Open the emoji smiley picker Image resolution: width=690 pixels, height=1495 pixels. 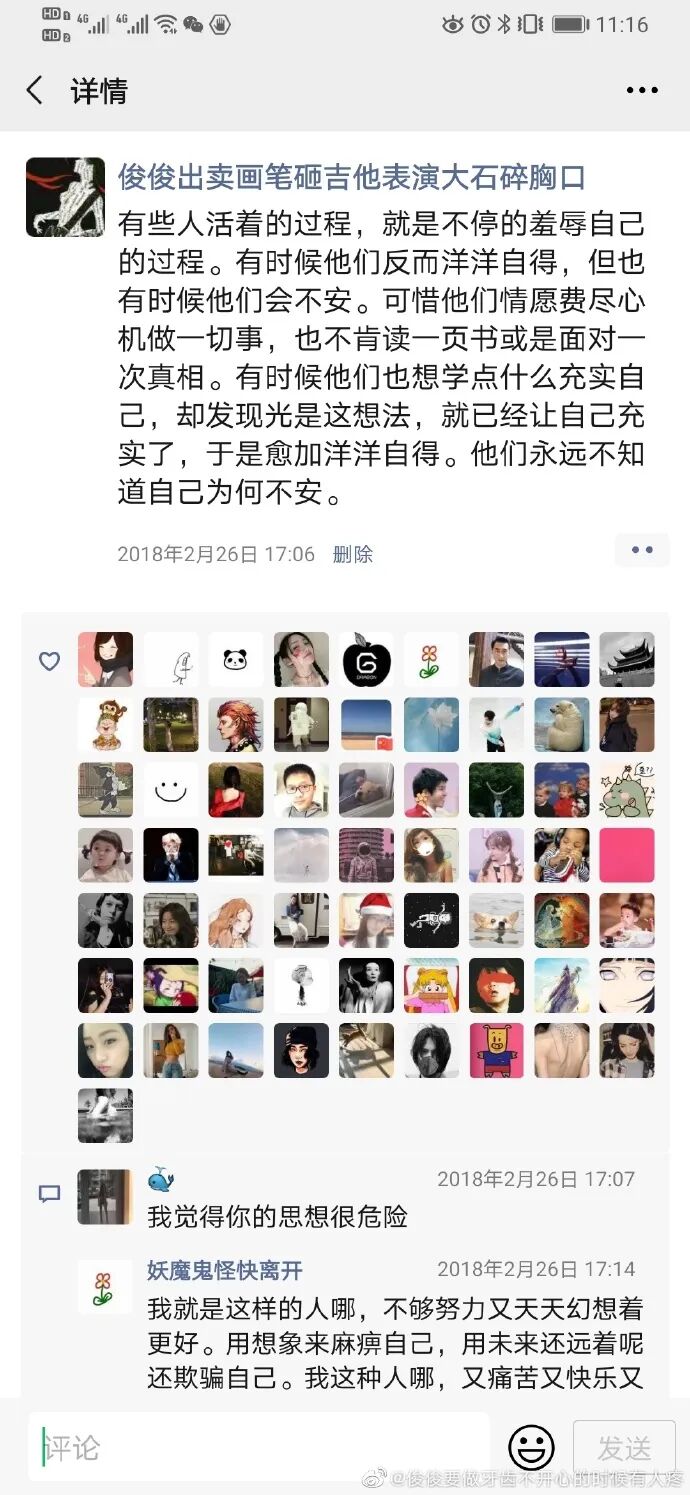coord(531,1447)
